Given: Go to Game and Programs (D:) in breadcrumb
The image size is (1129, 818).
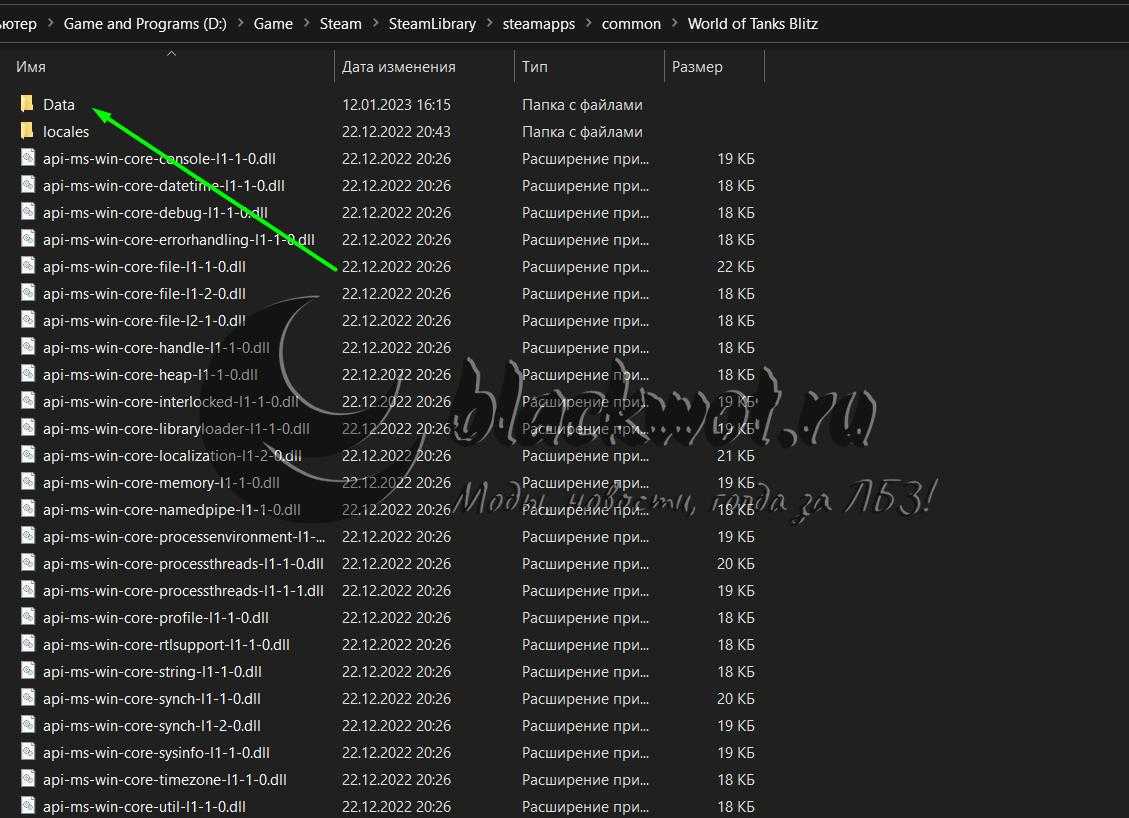Looking at the screenshot, I should 145,24.
